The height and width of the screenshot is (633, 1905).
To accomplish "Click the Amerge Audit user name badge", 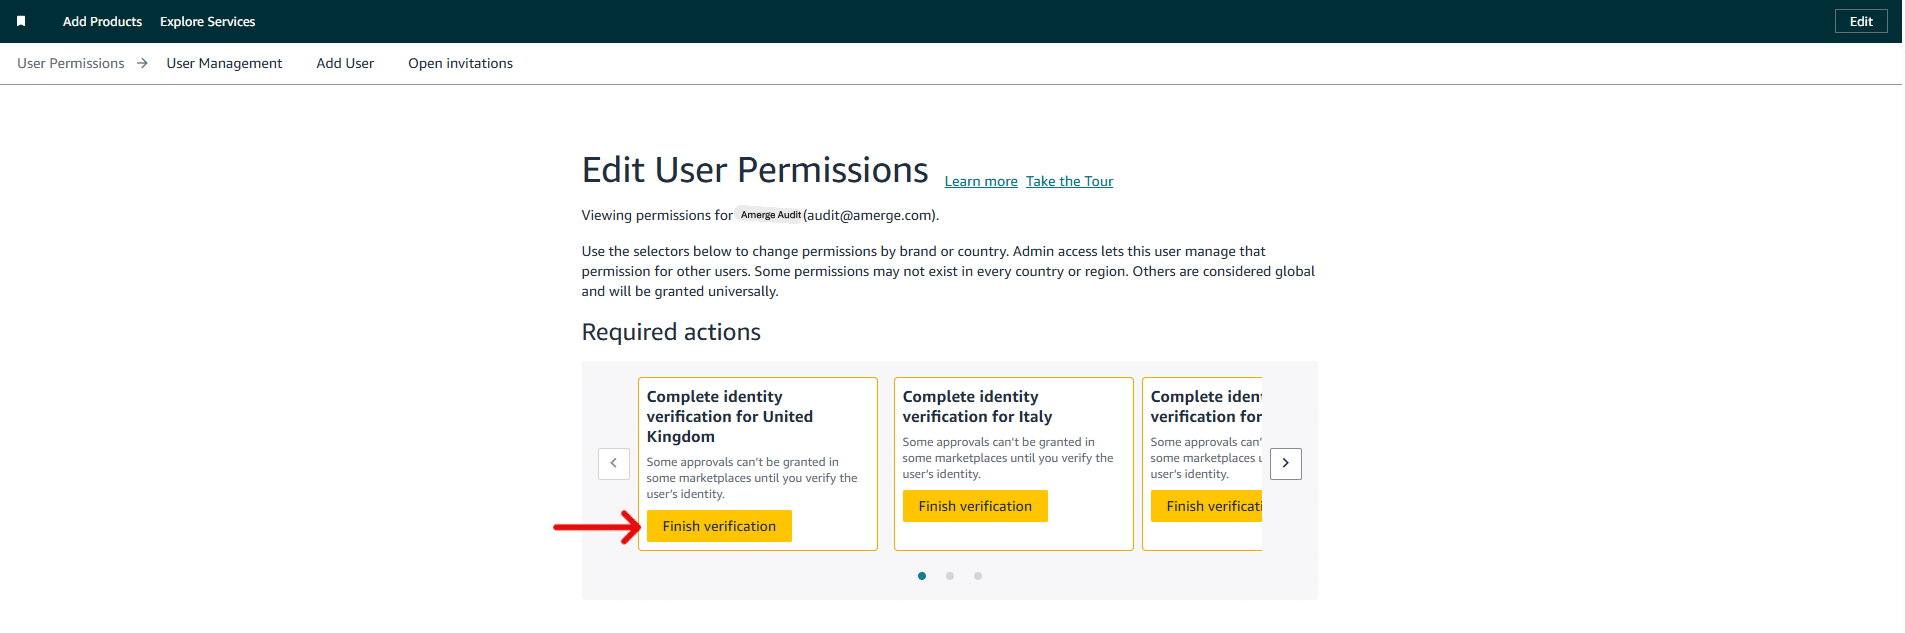I will tap(769, 215).
